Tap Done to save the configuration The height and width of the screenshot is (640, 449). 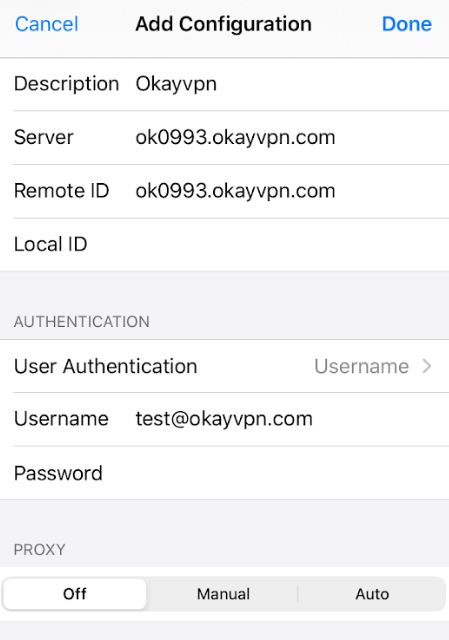[407, 24]
